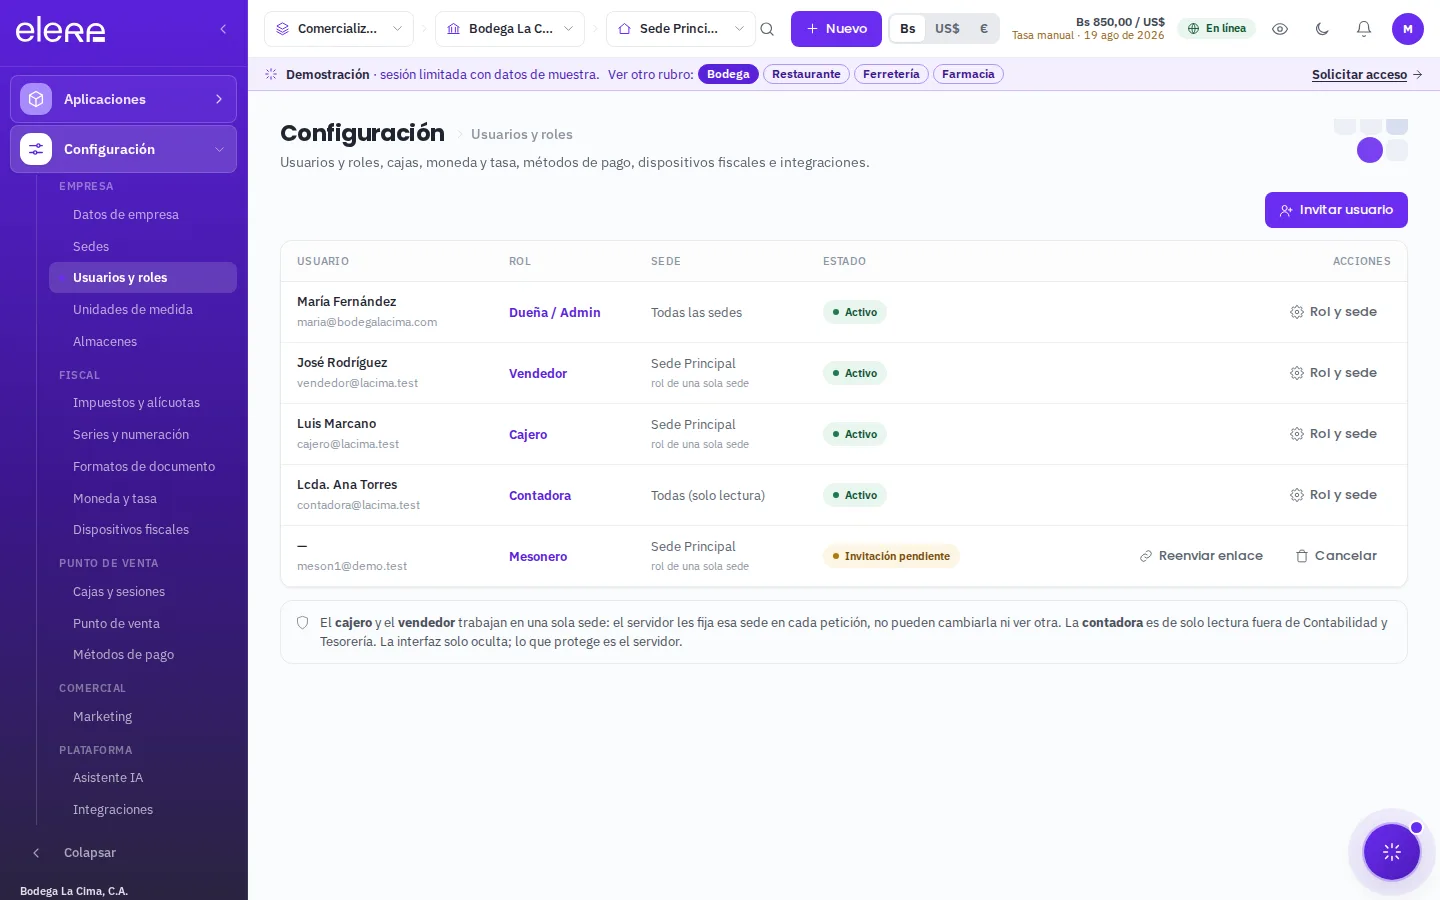Switch demo to Restaurante rubro

coord(806,74)
